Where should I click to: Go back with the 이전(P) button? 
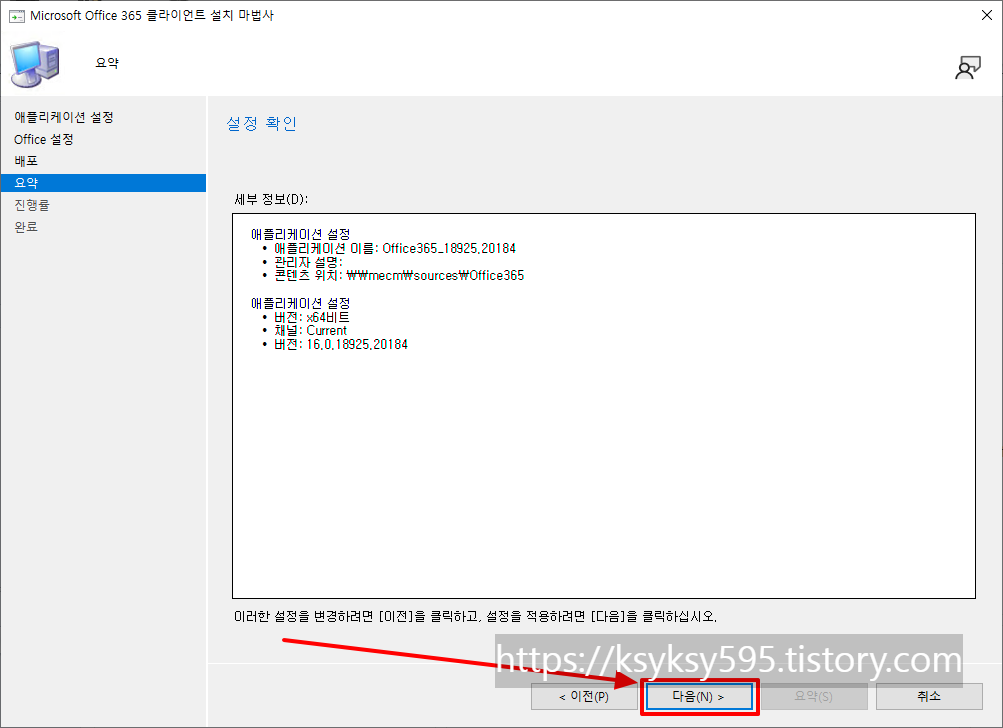584,697
